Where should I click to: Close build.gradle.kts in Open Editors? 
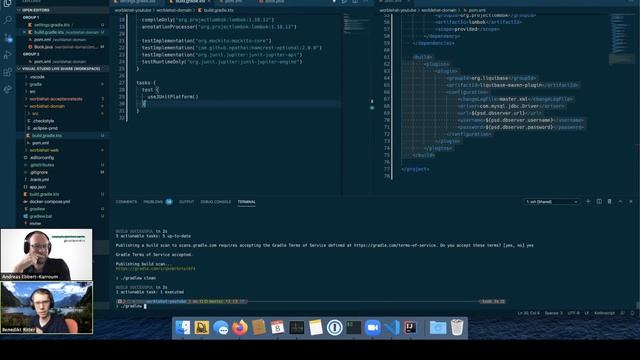24,32
